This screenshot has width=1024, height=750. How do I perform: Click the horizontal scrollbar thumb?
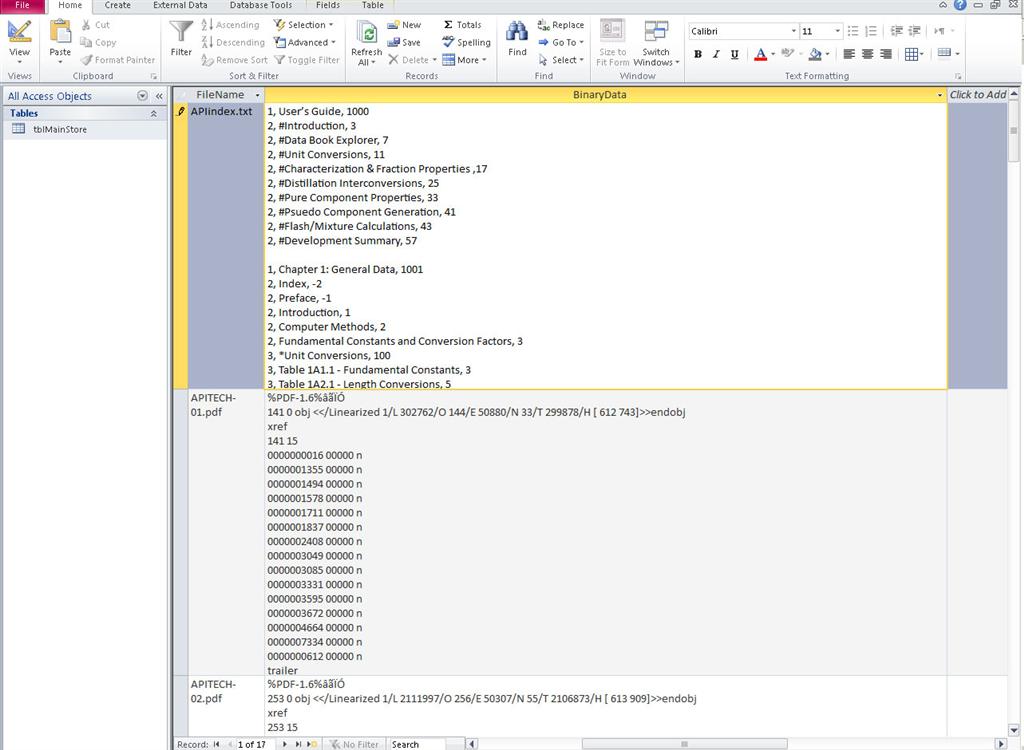pos(684,744)
